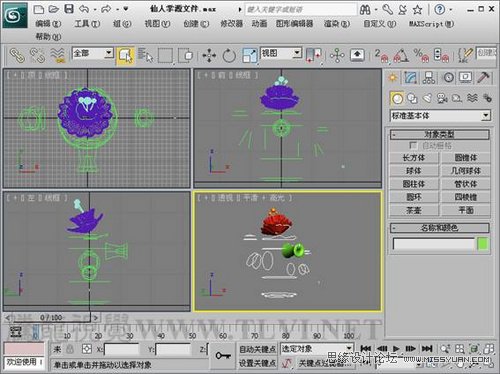Image resolution: width=500 pixels, height=374 pixels.
Task: Select the Shapes category icon
Action: pos(412,98)
